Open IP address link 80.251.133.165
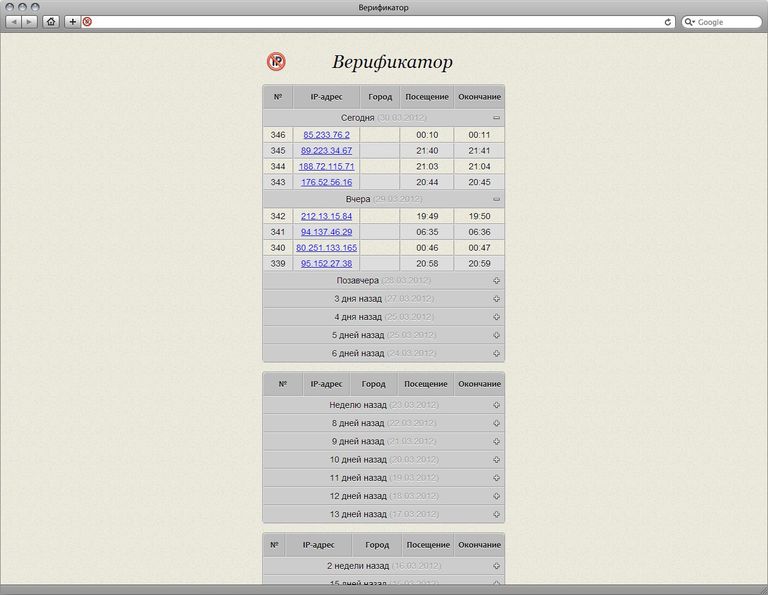768x595 pixels. 326,248
